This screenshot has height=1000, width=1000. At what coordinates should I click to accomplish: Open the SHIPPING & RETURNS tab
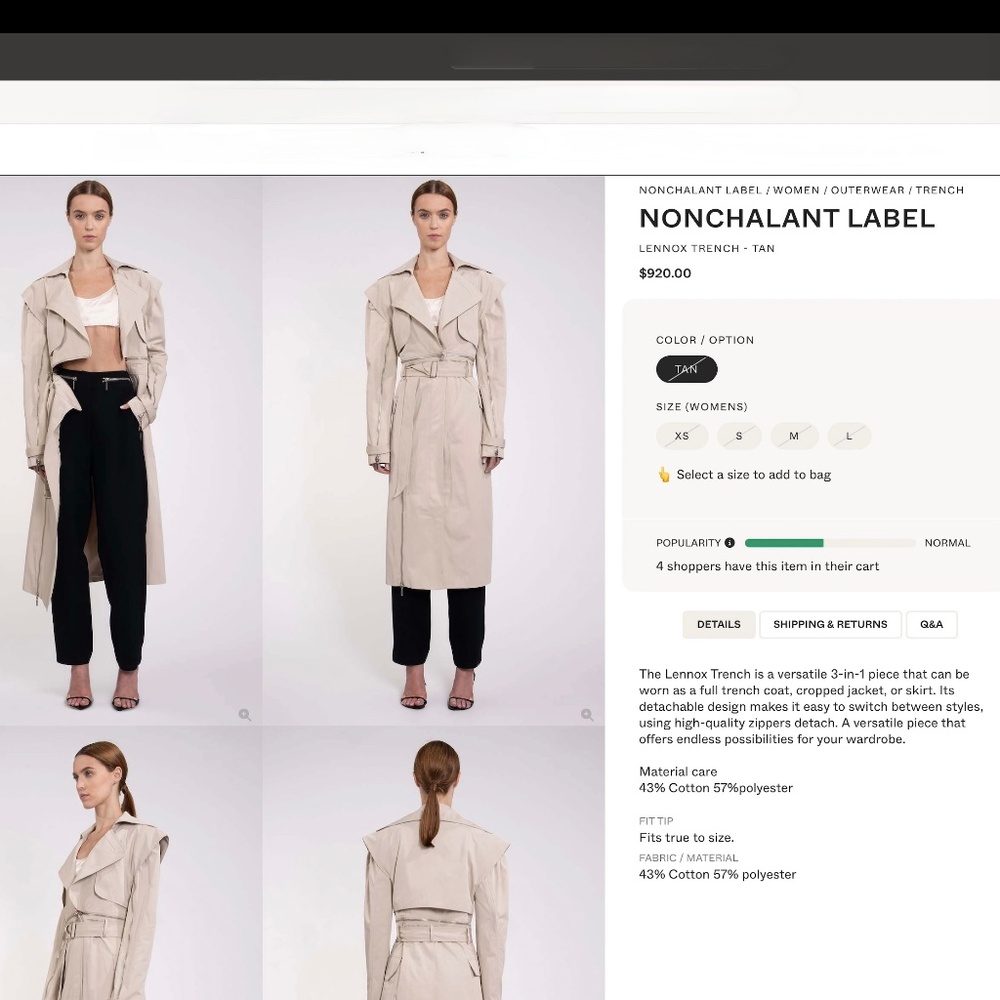830,624
